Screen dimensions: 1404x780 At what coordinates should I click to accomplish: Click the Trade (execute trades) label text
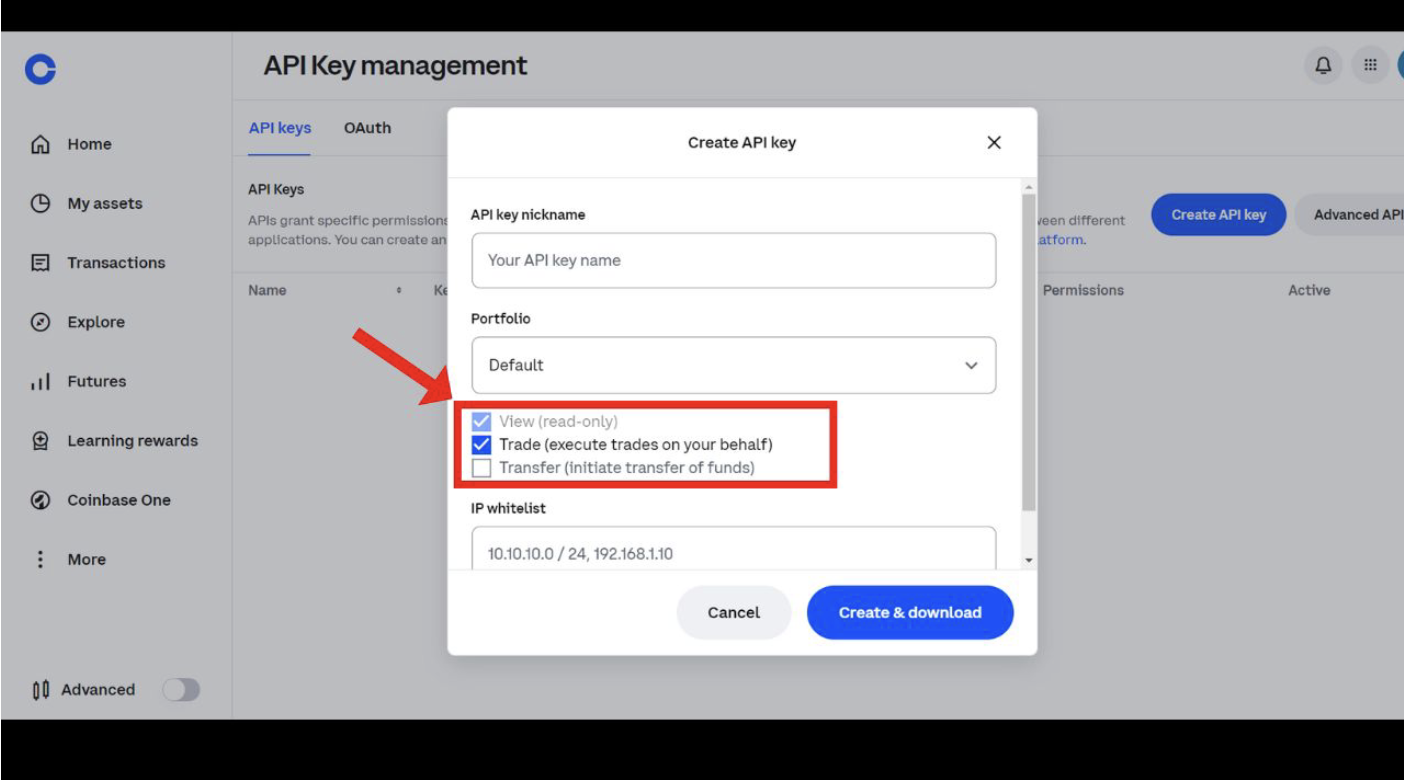pyautogui.click(x=636, y=444)
